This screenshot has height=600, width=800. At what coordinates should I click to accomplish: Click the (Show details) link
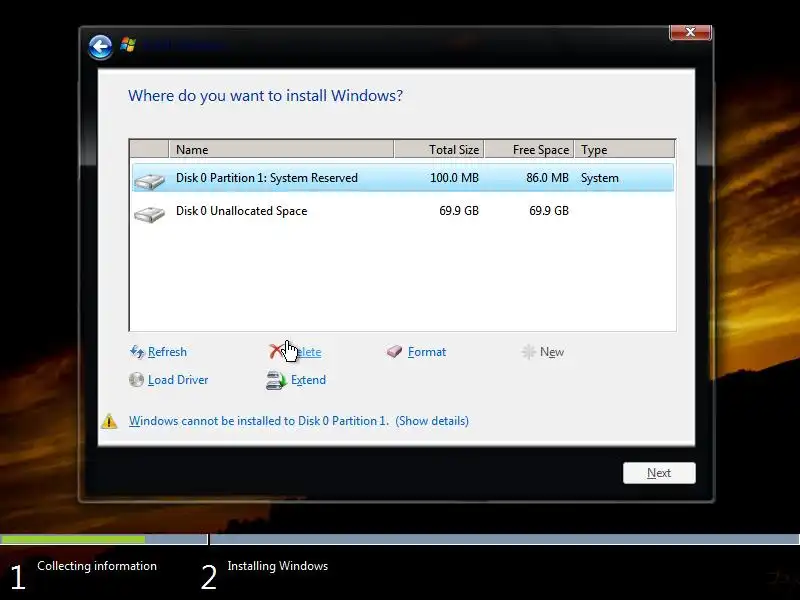click(x=432, y=421)
